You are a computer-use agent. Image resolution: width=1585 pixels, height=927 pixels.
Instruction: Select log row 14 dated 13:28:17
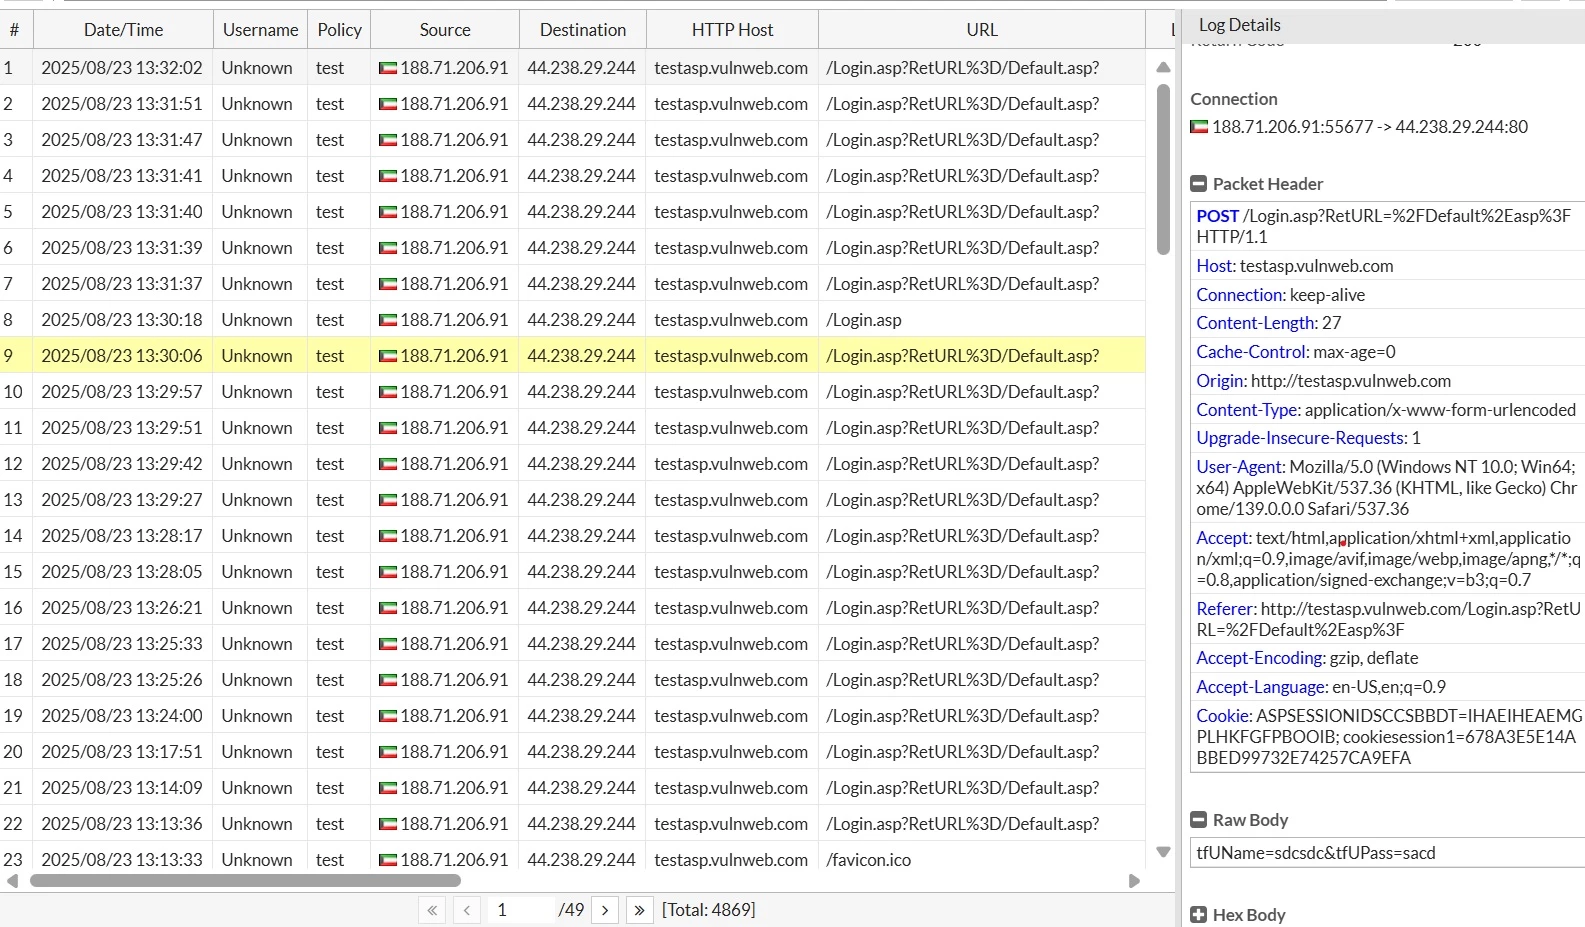click(x=572, y=536)
